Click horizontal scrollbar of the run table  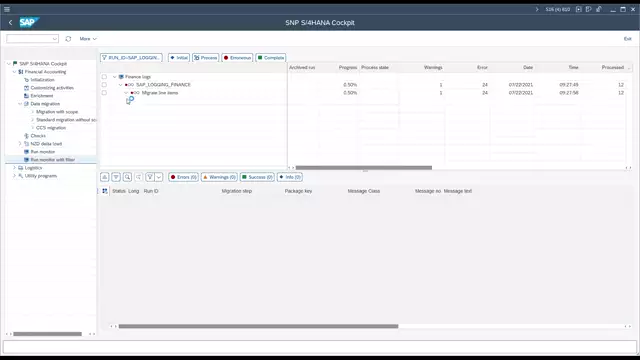pos(364,168)
